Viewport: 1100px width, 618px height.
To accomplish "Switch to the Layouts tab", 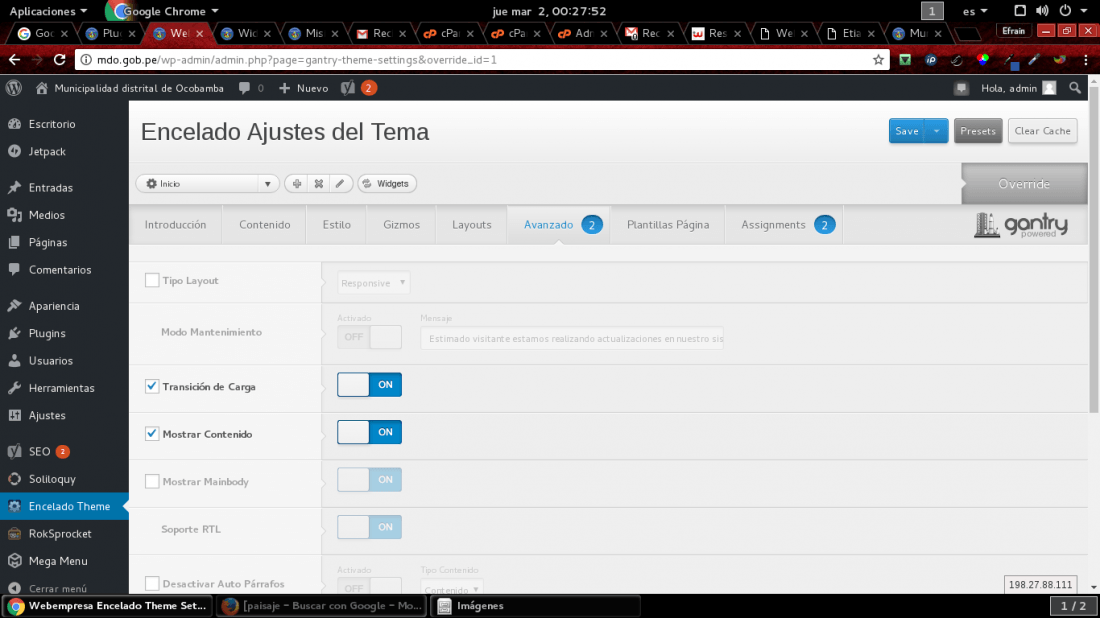I will click(471, 224).
